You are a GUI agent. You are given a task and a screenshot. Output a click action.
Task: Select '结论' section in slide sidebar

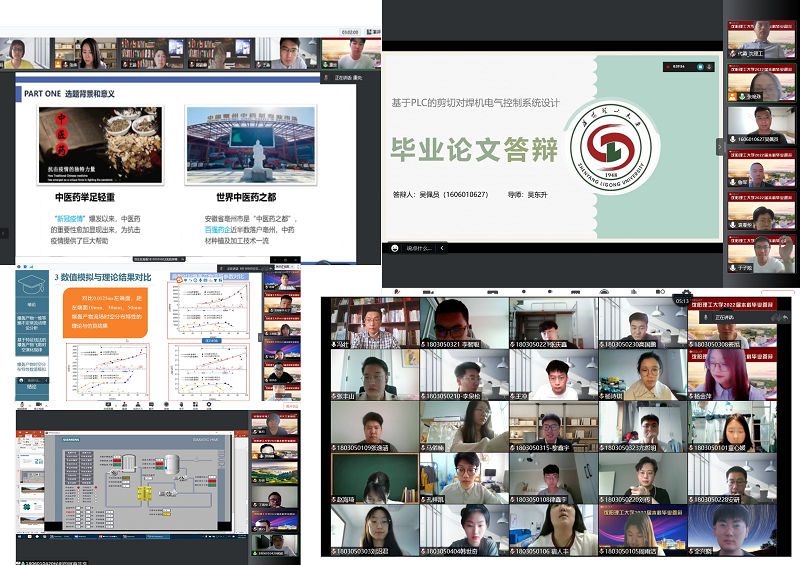[32, 387]
